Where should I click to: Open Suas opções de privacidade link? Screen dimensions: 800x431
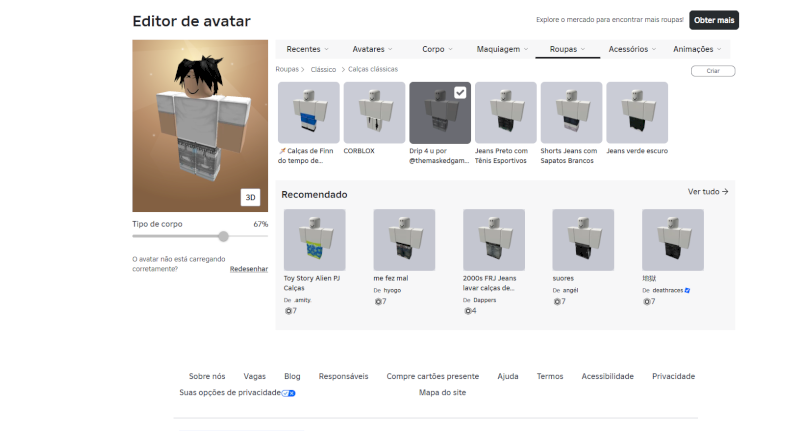click(230, 393)
